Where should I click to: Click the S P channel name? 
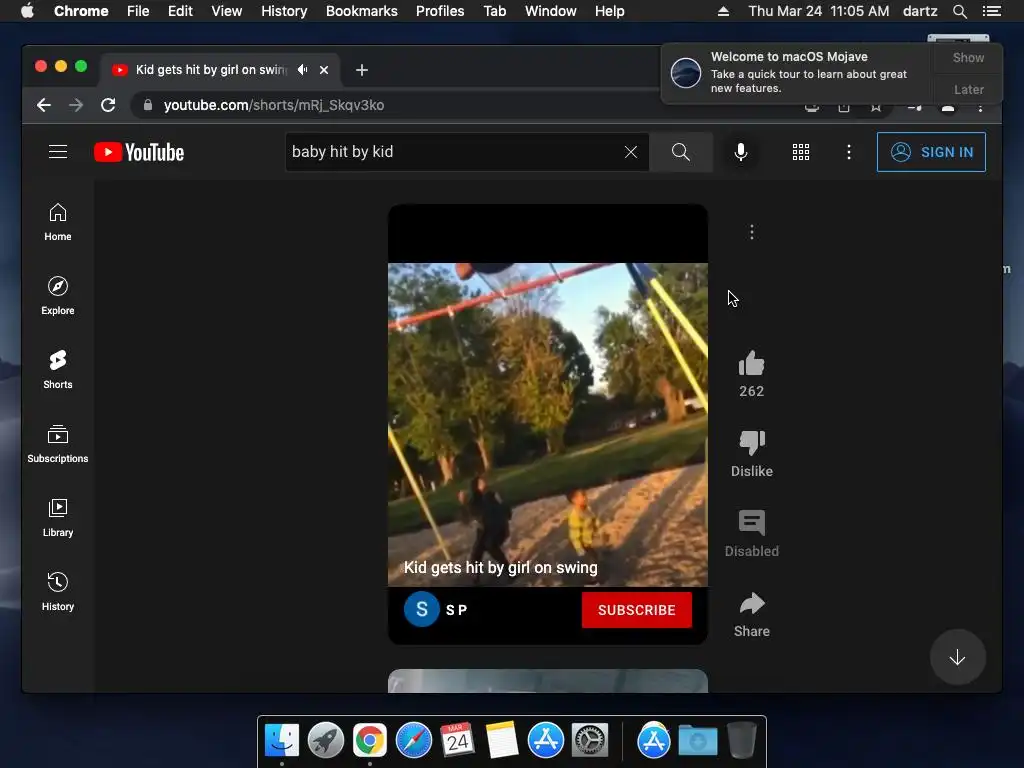[x=456, y=610]
